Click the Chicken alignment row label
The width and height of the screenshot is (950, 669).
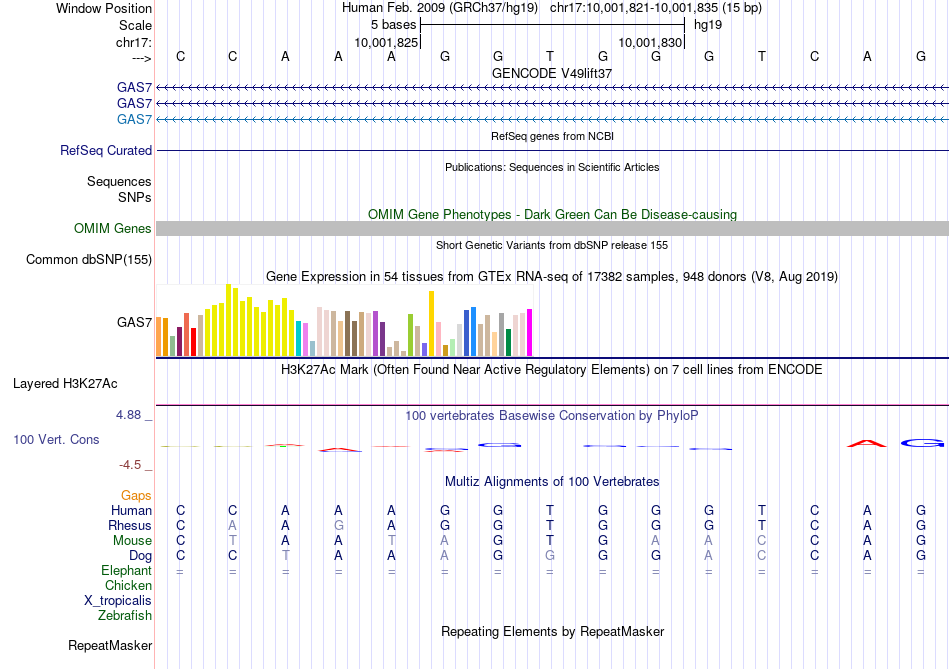point(128,585)
